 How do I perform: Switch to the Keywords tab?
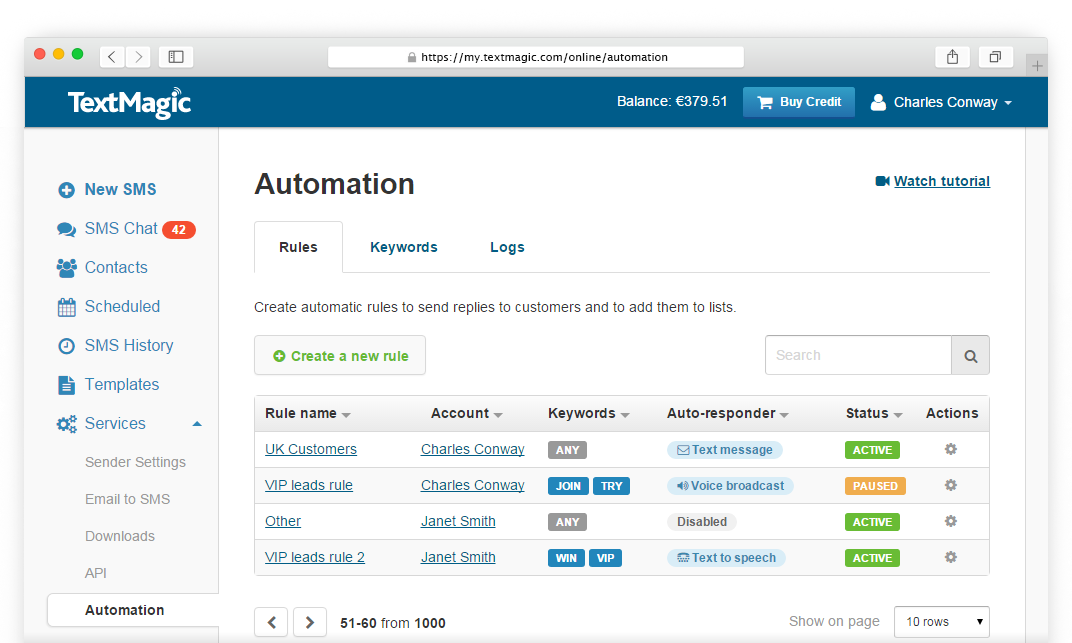[x=404, y=247]
